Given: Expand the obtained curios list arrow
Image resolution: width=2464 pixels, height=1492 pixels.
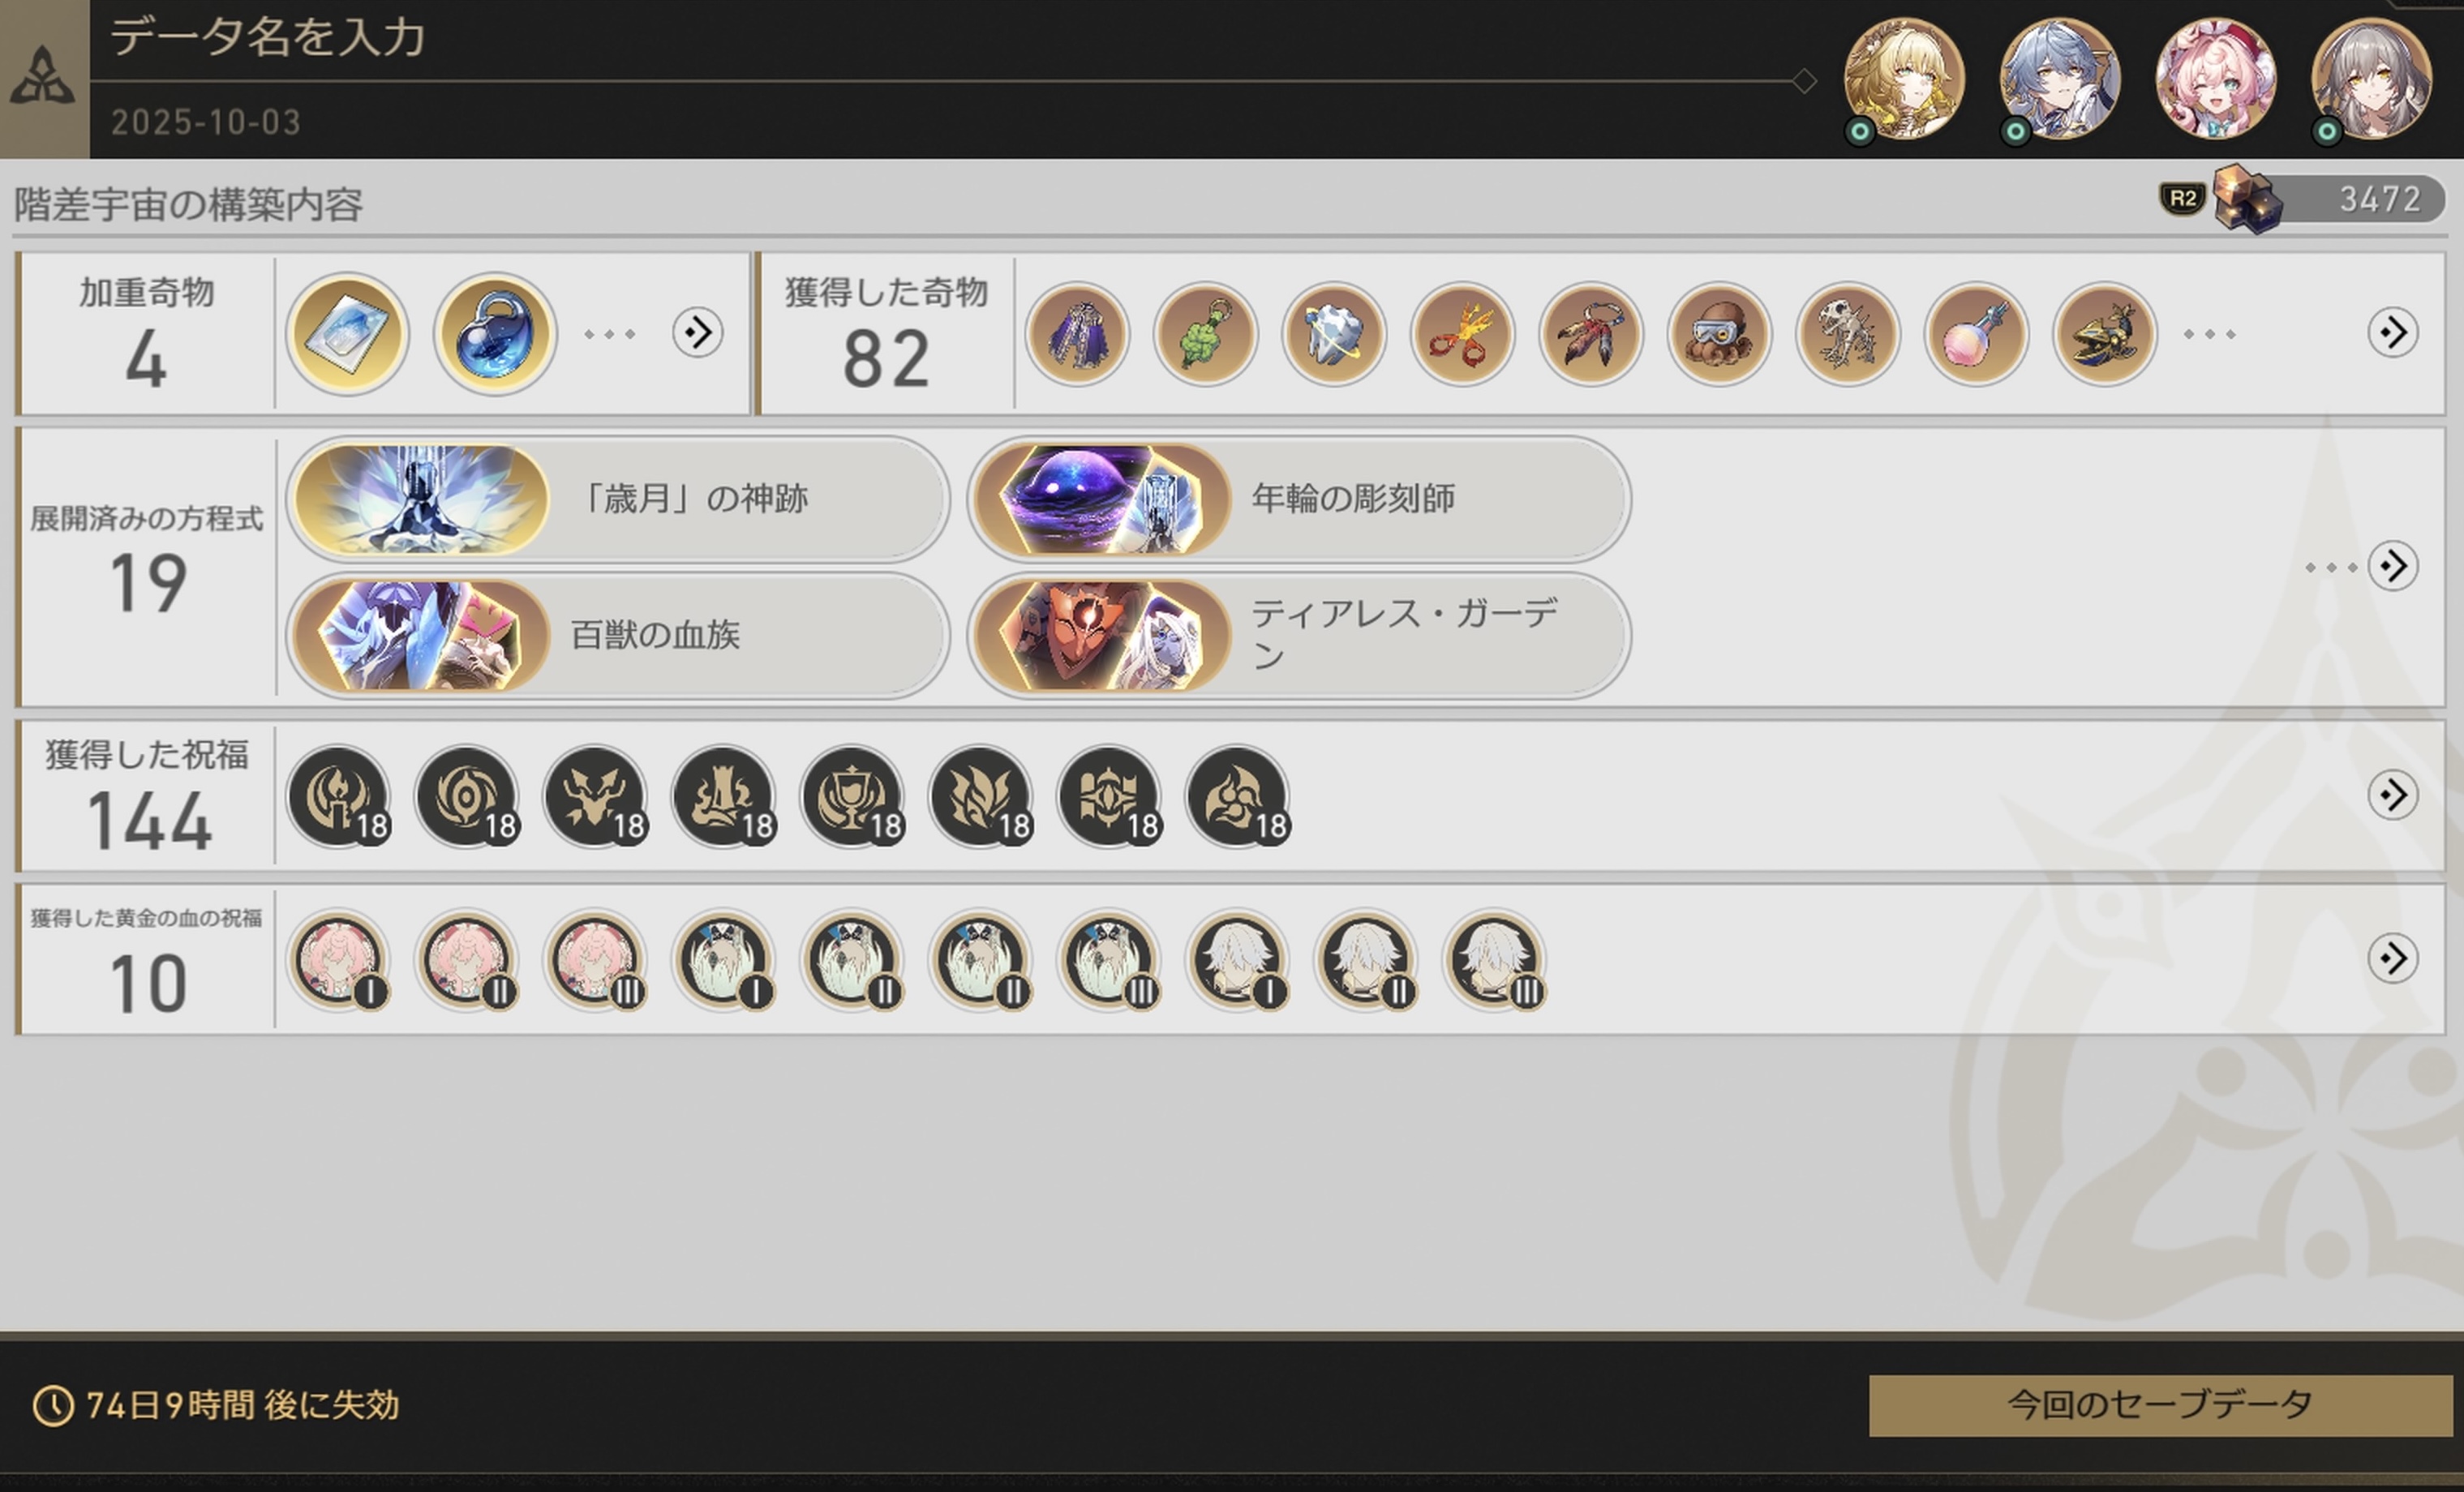Looking at the screenshot, I should click(x=2392, y=332).
